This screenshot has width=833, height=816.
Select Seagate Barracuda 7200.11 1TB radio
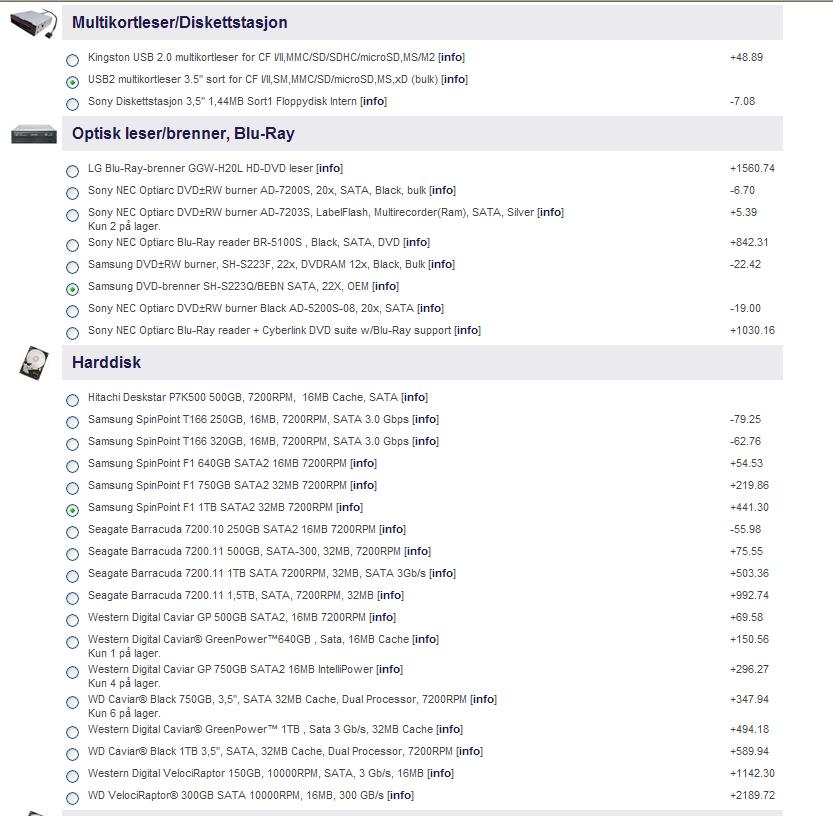click(x=72, y=576)
